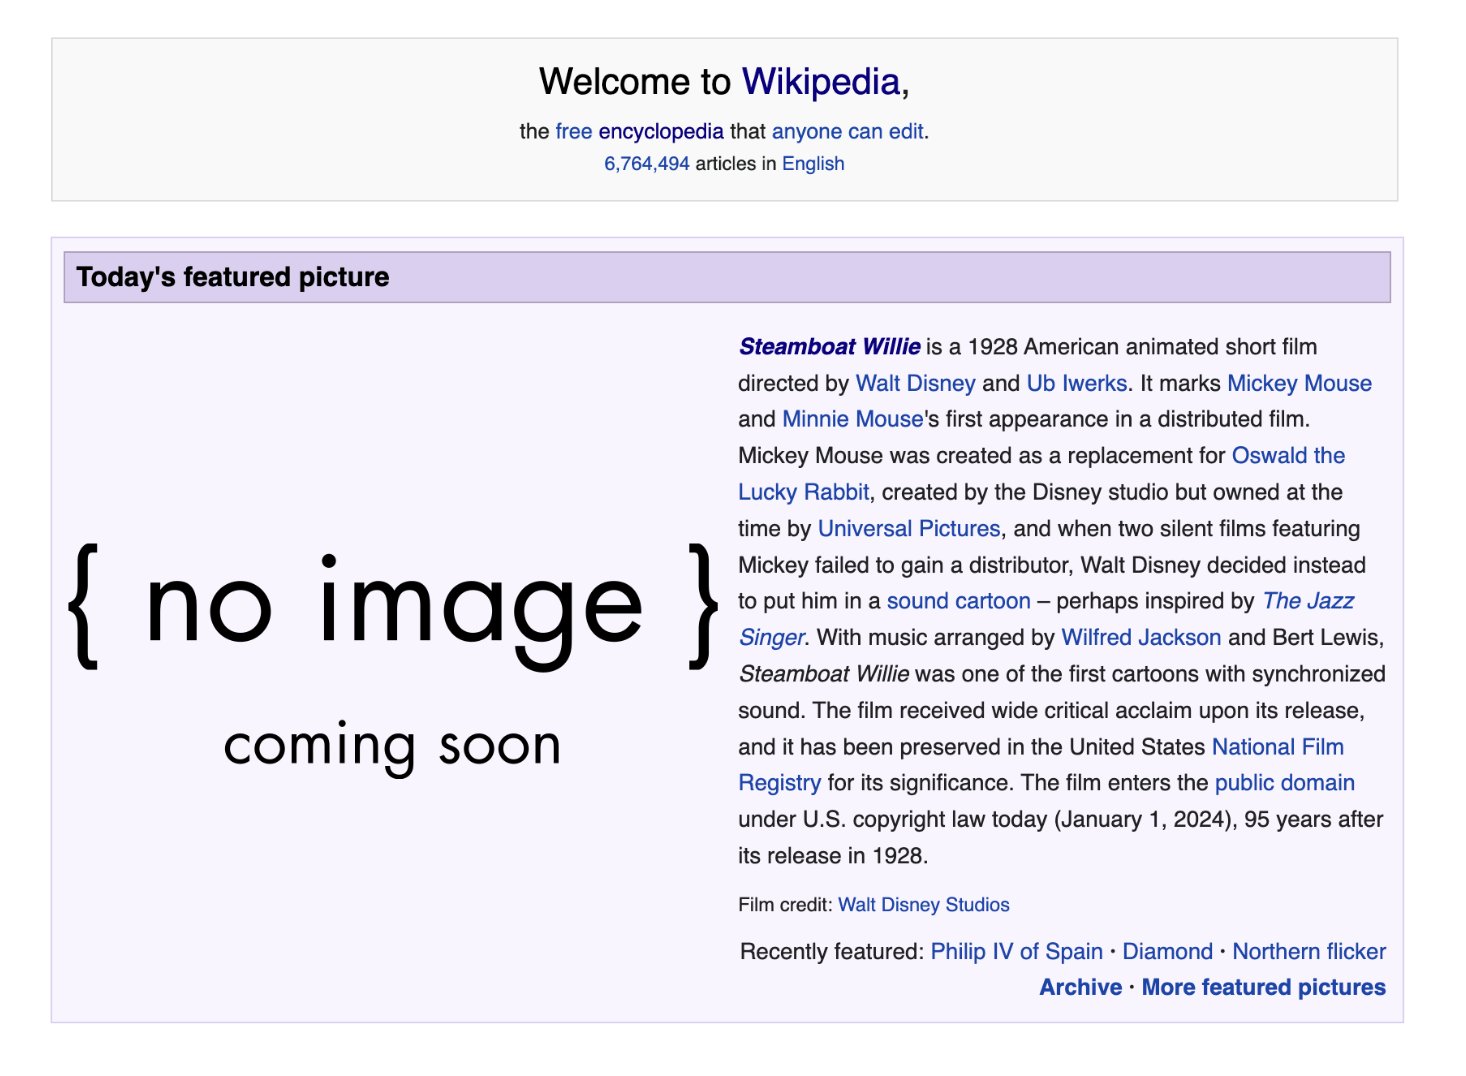The height and width of the screenshot is (1076, 1466).
Task: Click the 'Today's featured picture' heading
Action: [x=233, y=277]
